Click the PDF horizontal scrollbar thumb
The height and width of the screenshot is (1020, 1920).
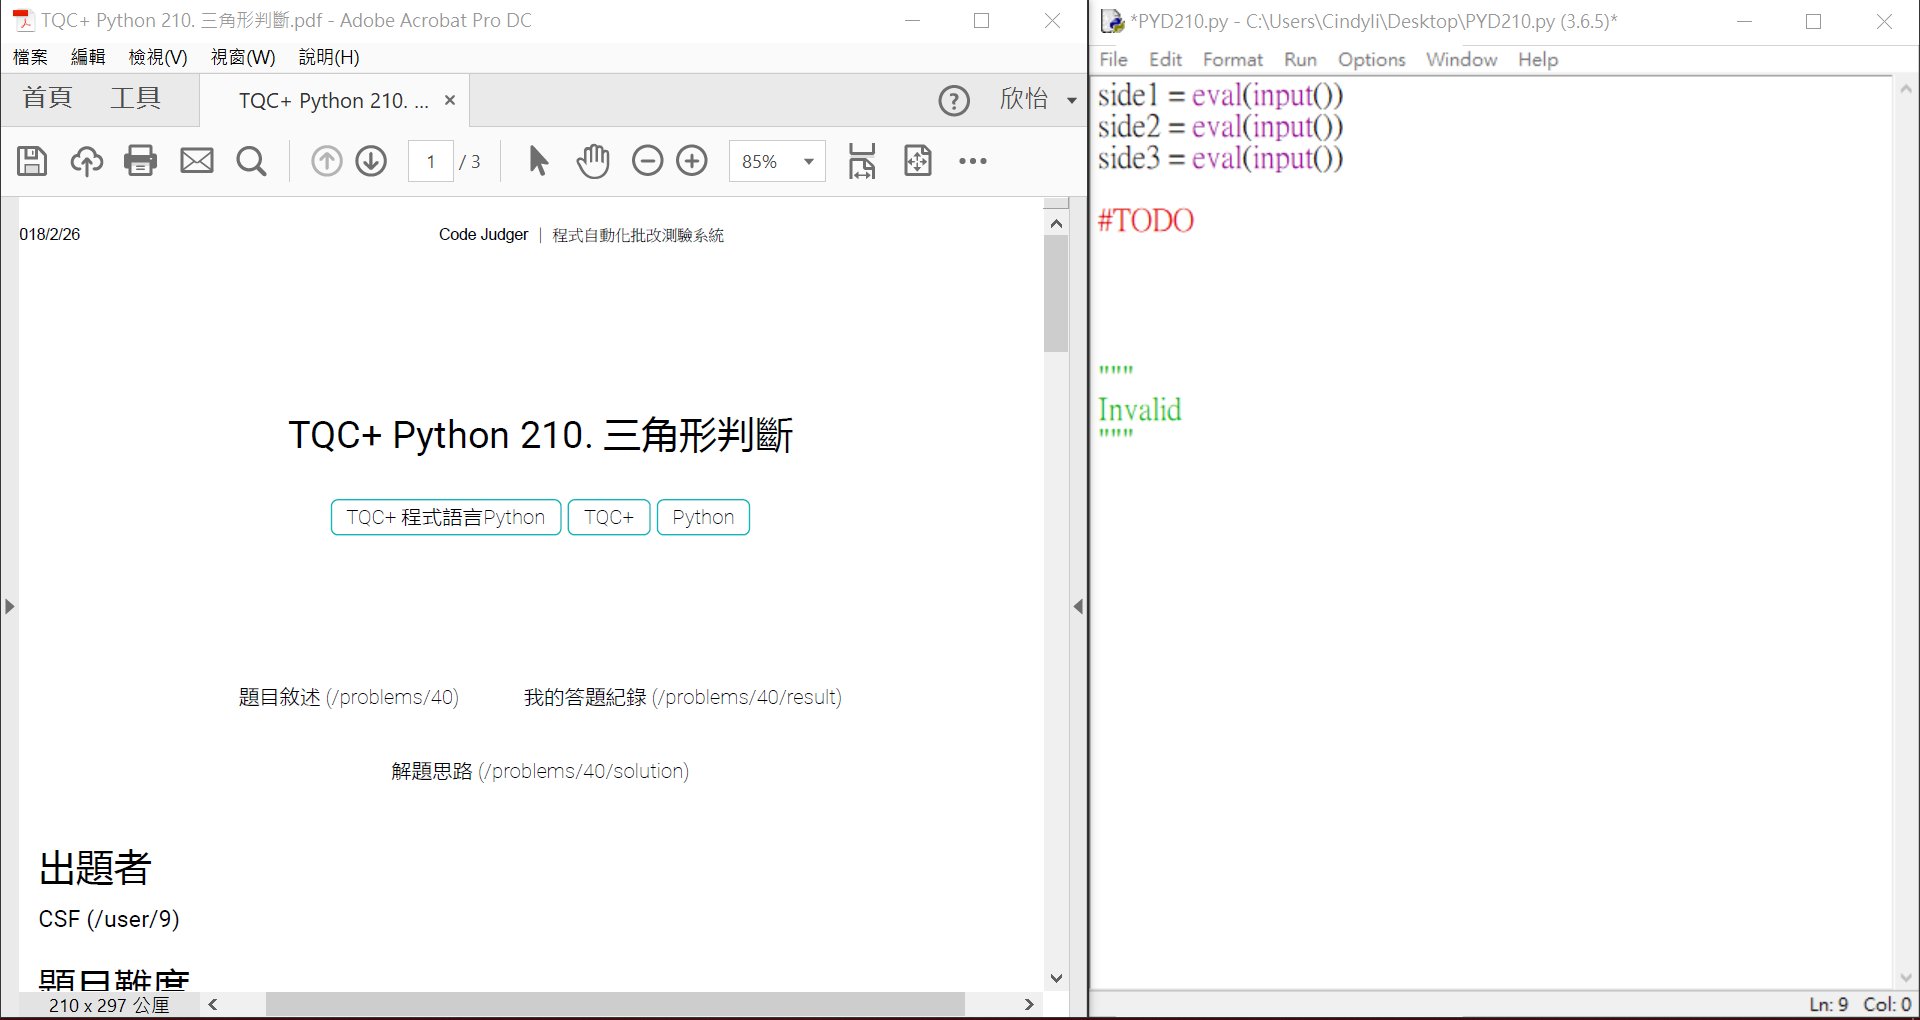pos(615,1004)
